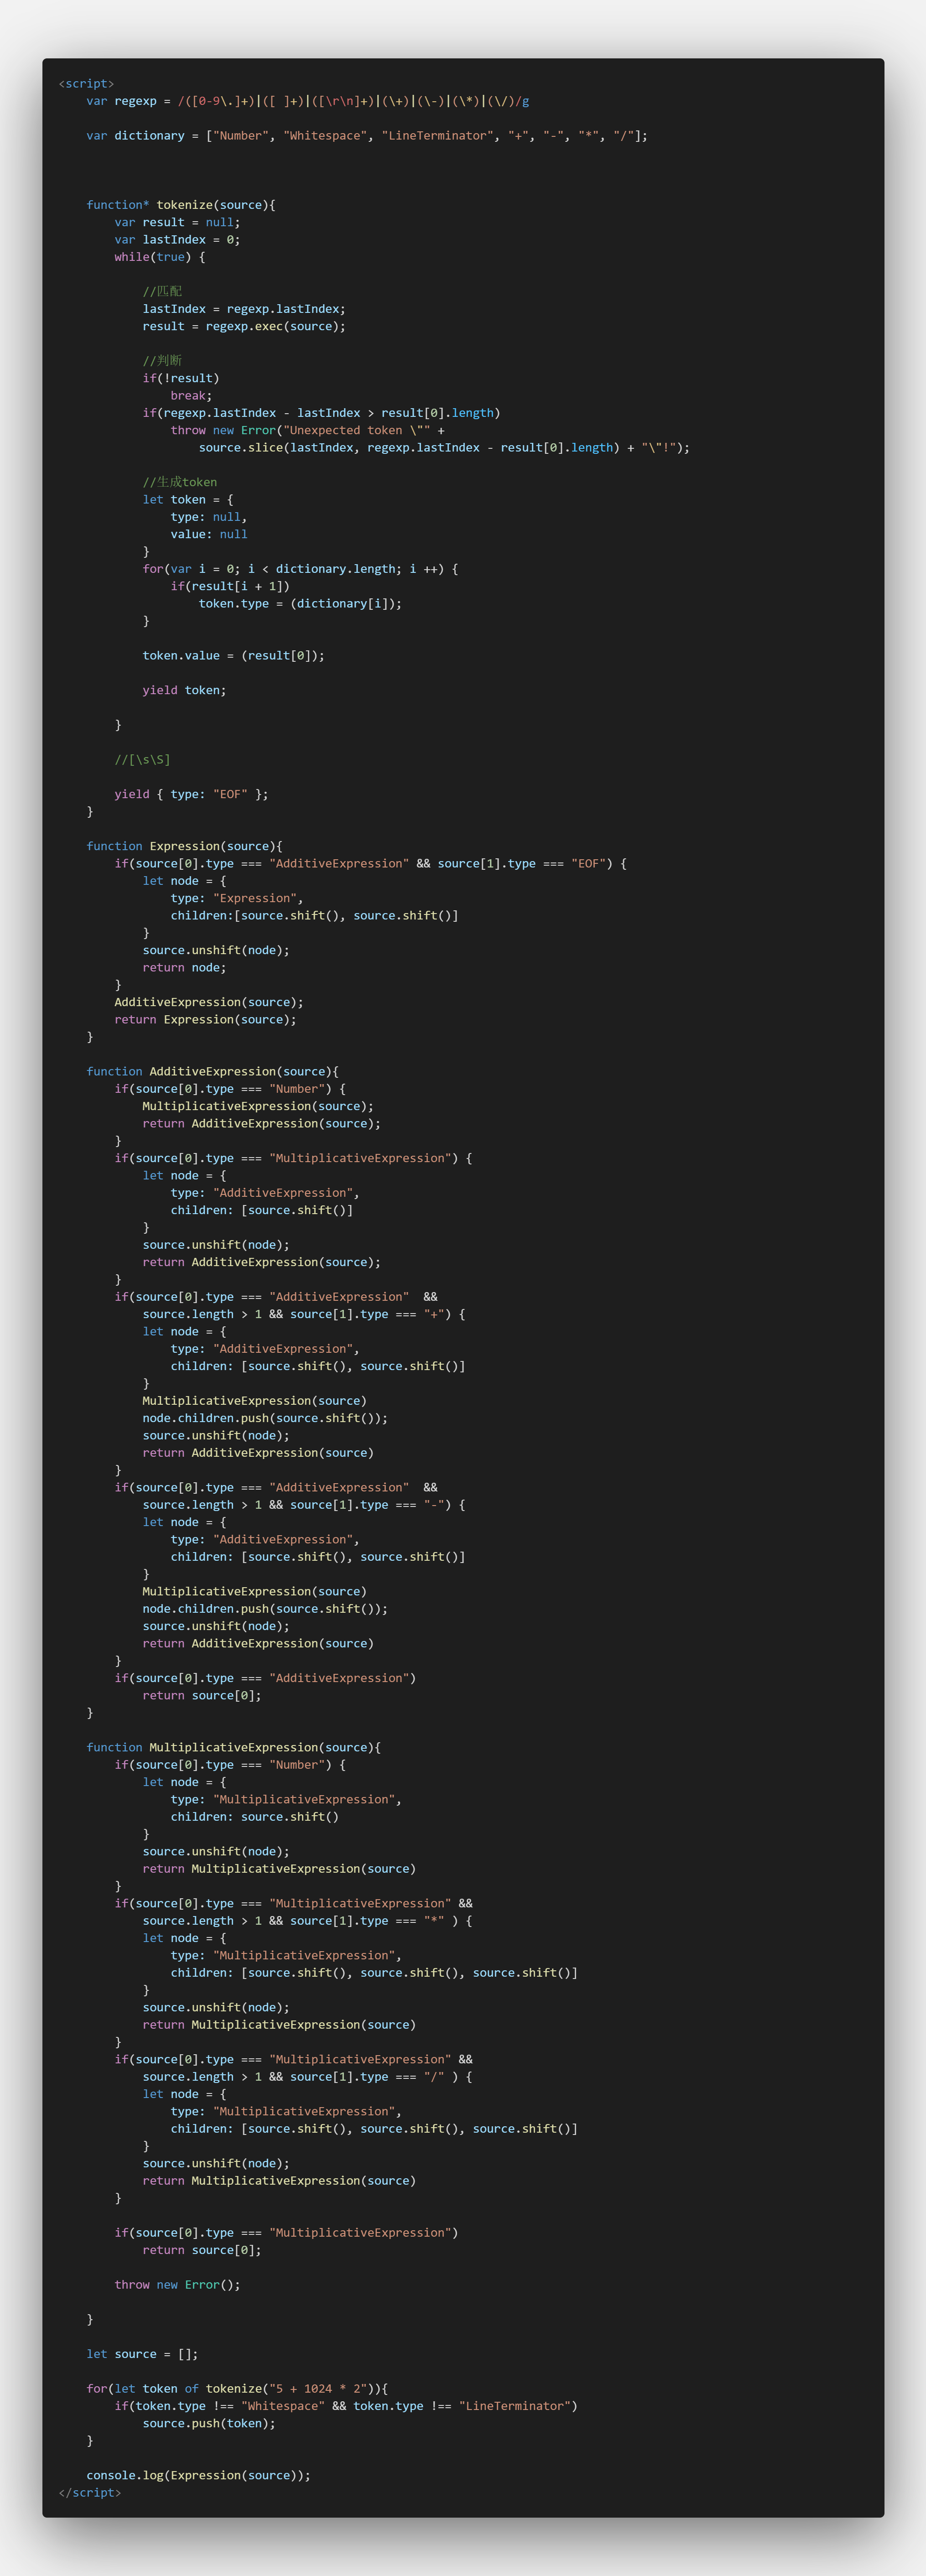Click the AdditiveExpression function definition
Screen dimensions: 926x2576
(x=212, y=1072)
